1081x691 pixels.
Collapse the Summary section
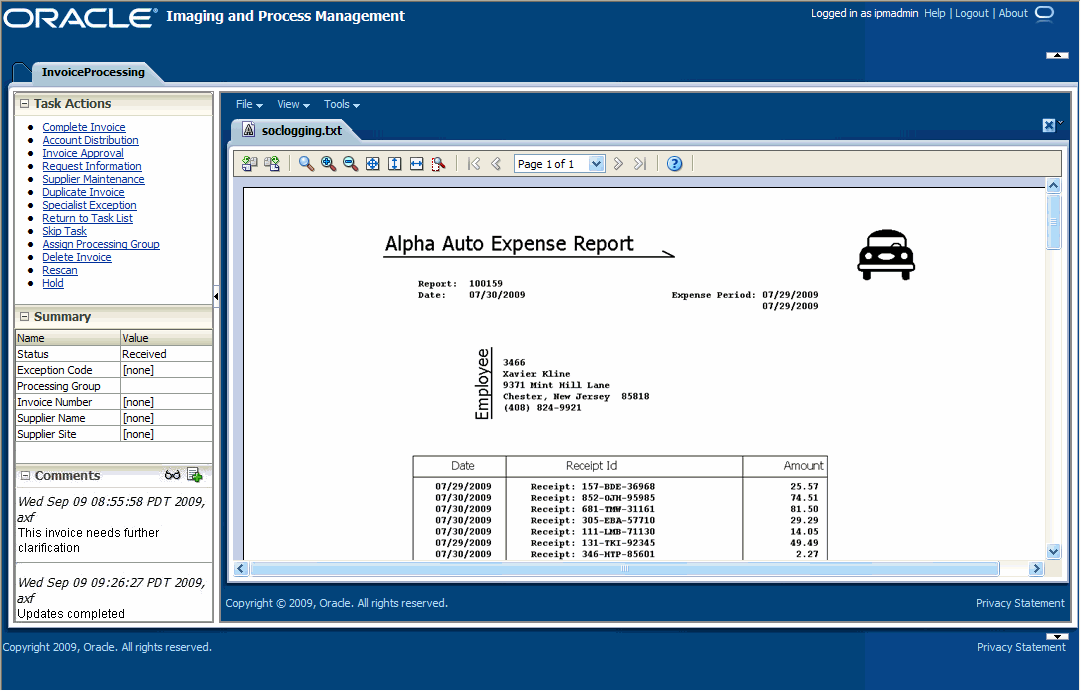[x=25, y=317]
